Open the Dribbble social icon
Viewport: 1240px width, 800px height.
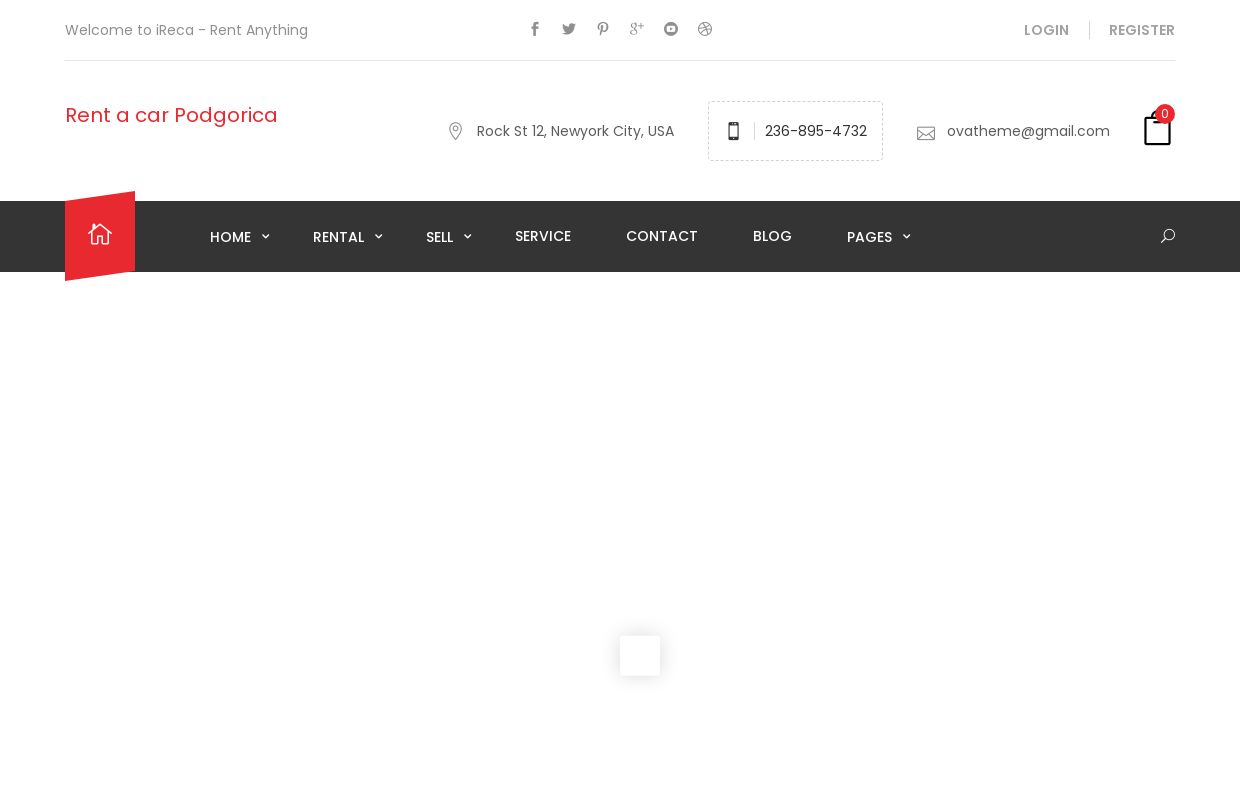pos(705,29)
